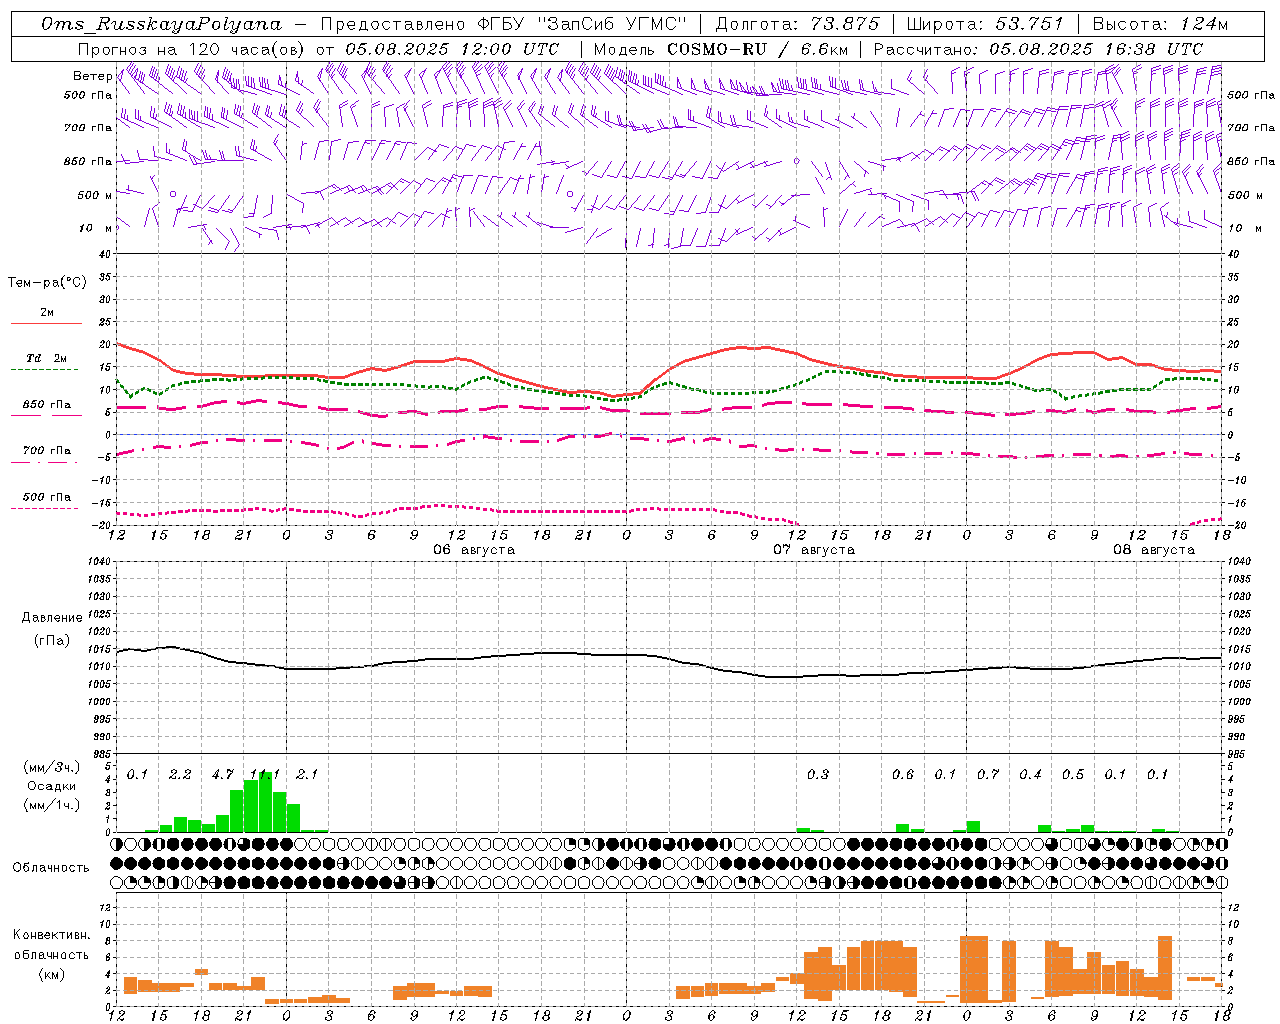Click the (мм/3ч.) precipitation unit label

tap(50, 767)
